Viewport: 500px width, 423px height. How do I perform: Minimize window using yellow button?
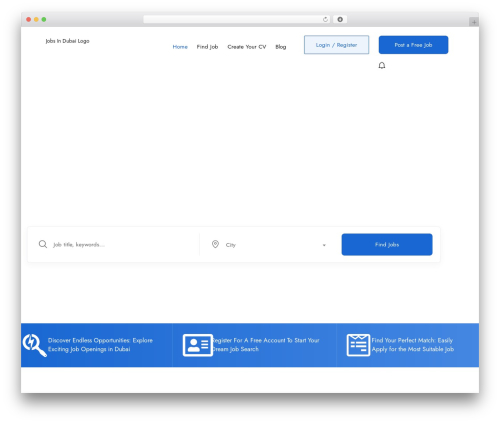point(36,19)
